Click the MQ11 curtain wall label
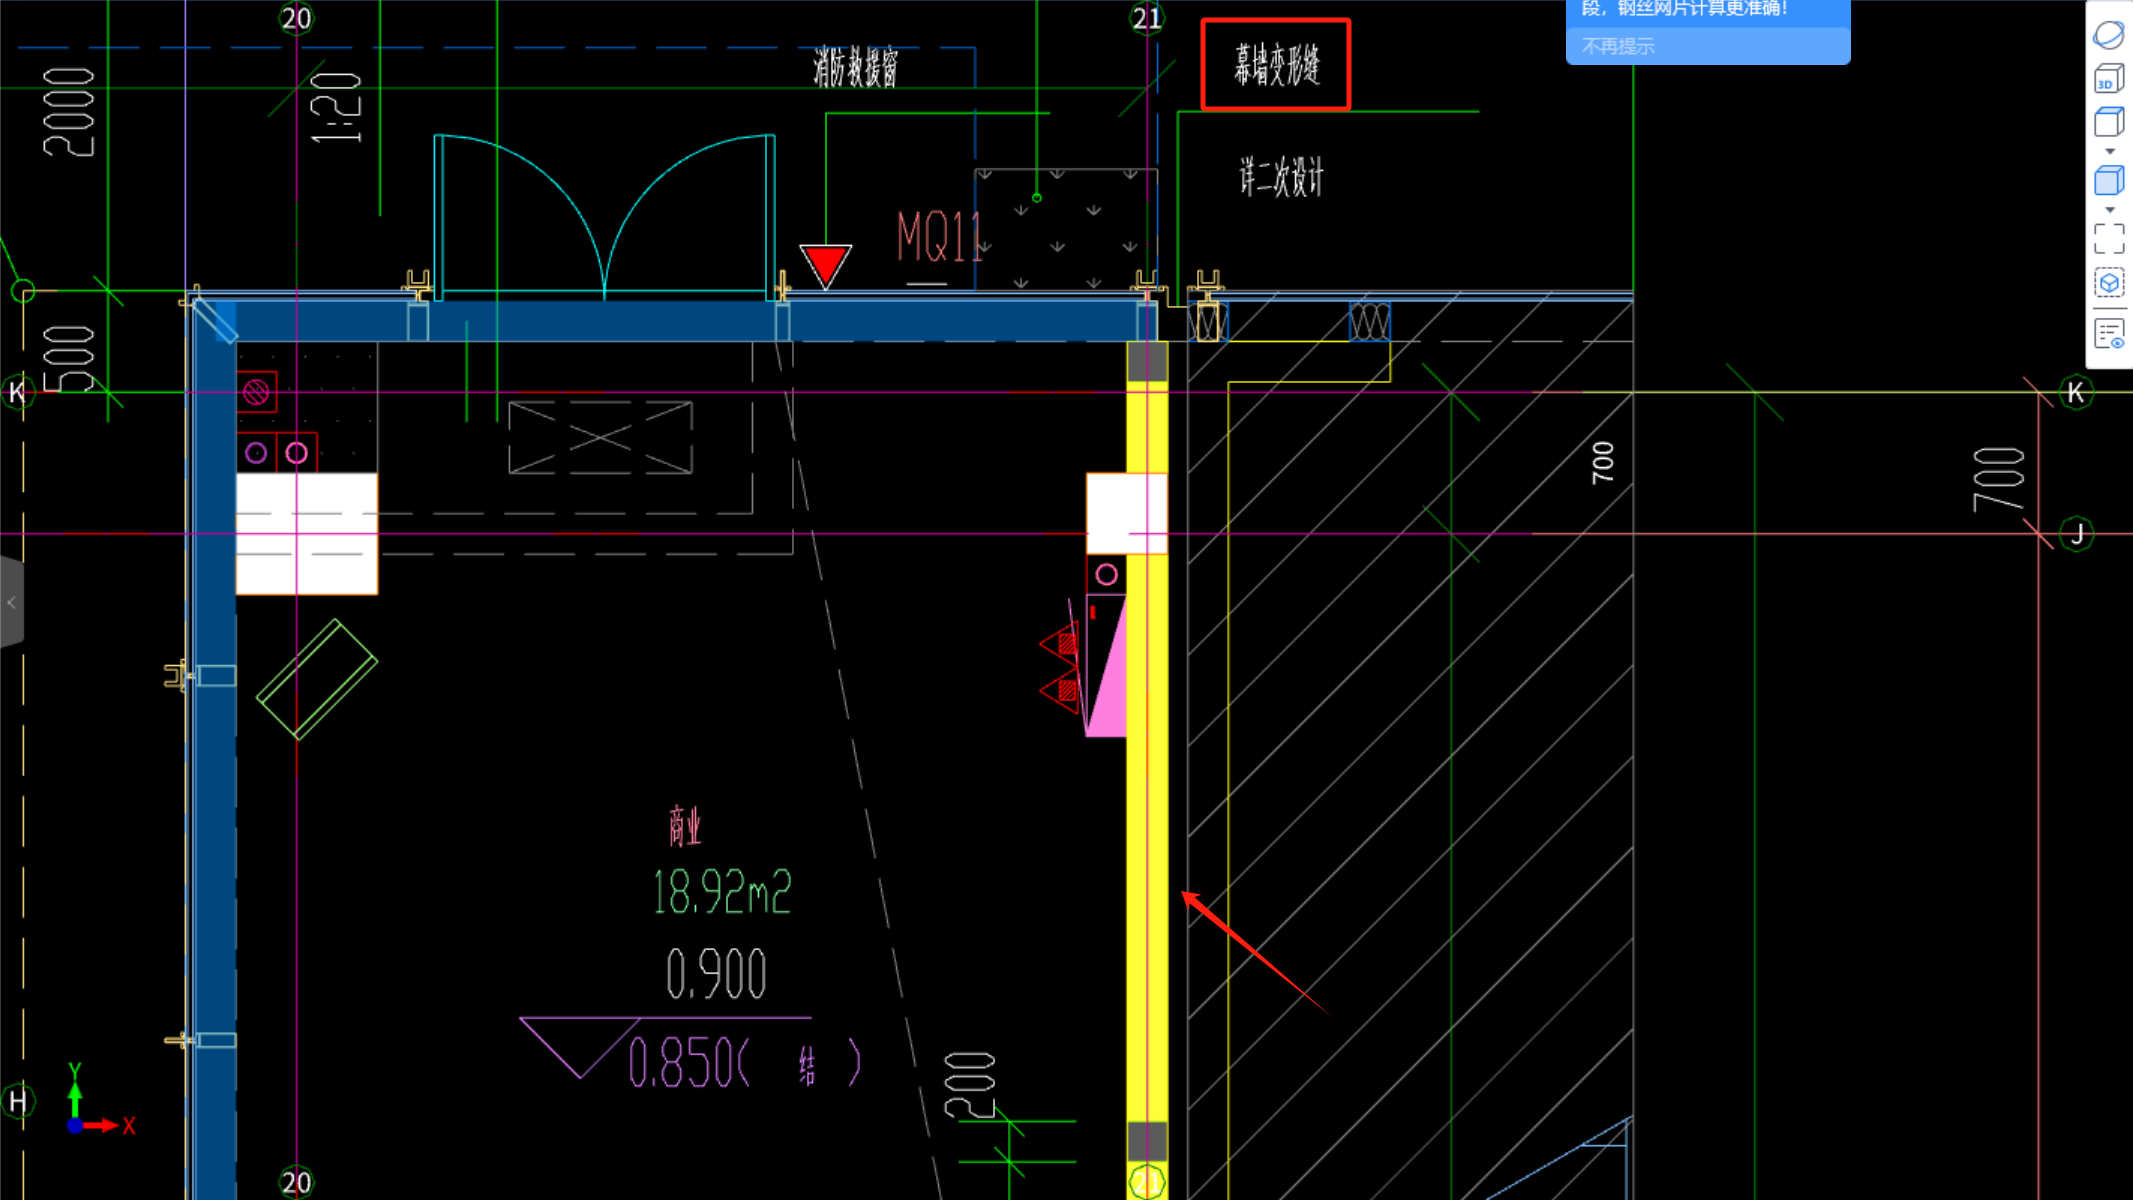Image resolution: width=2133 pixels, height=1200 pixels. click(940, 237)
